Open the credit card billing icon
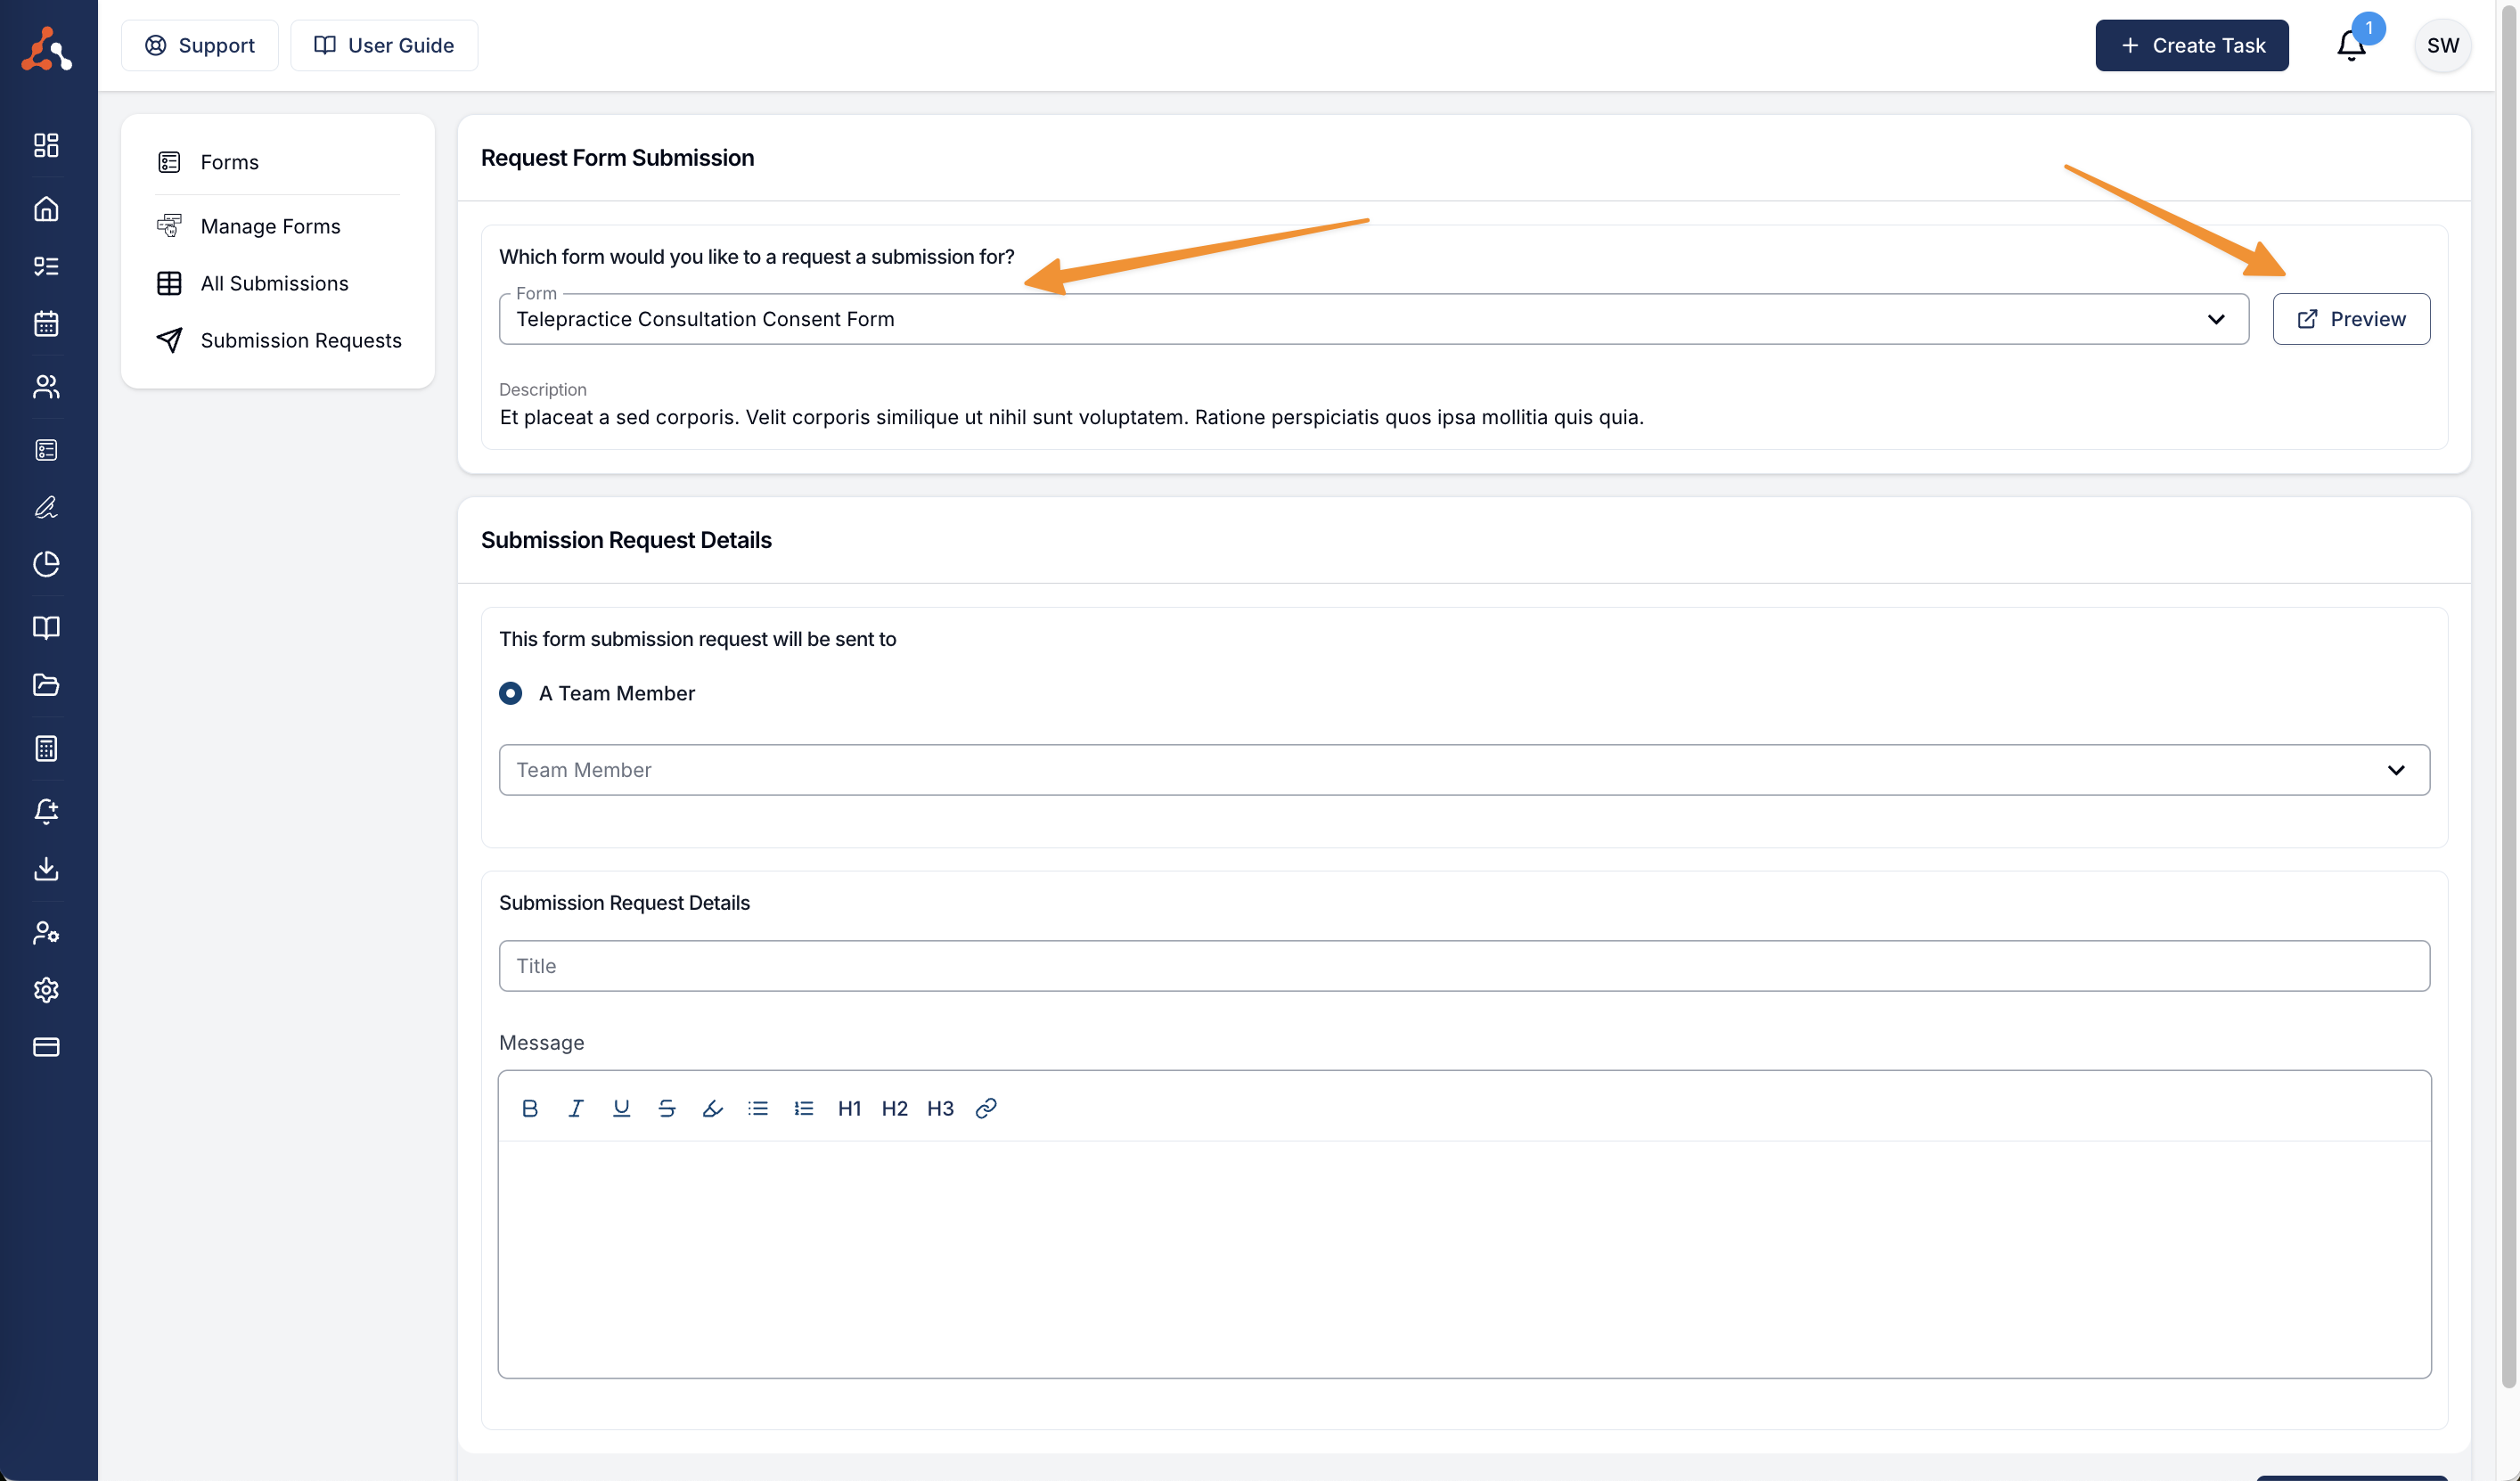 46,1046
